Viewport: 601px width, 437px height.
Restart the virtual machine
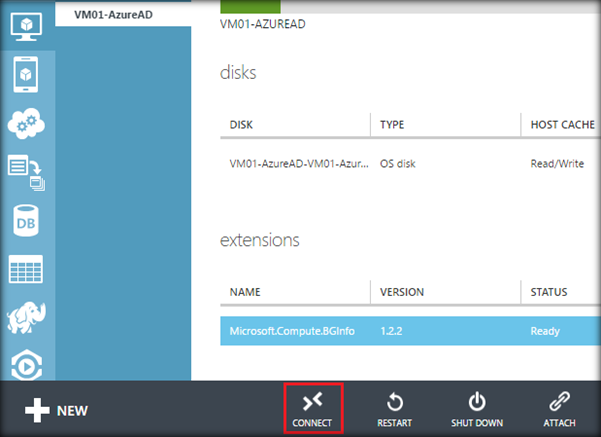[394, 409]
